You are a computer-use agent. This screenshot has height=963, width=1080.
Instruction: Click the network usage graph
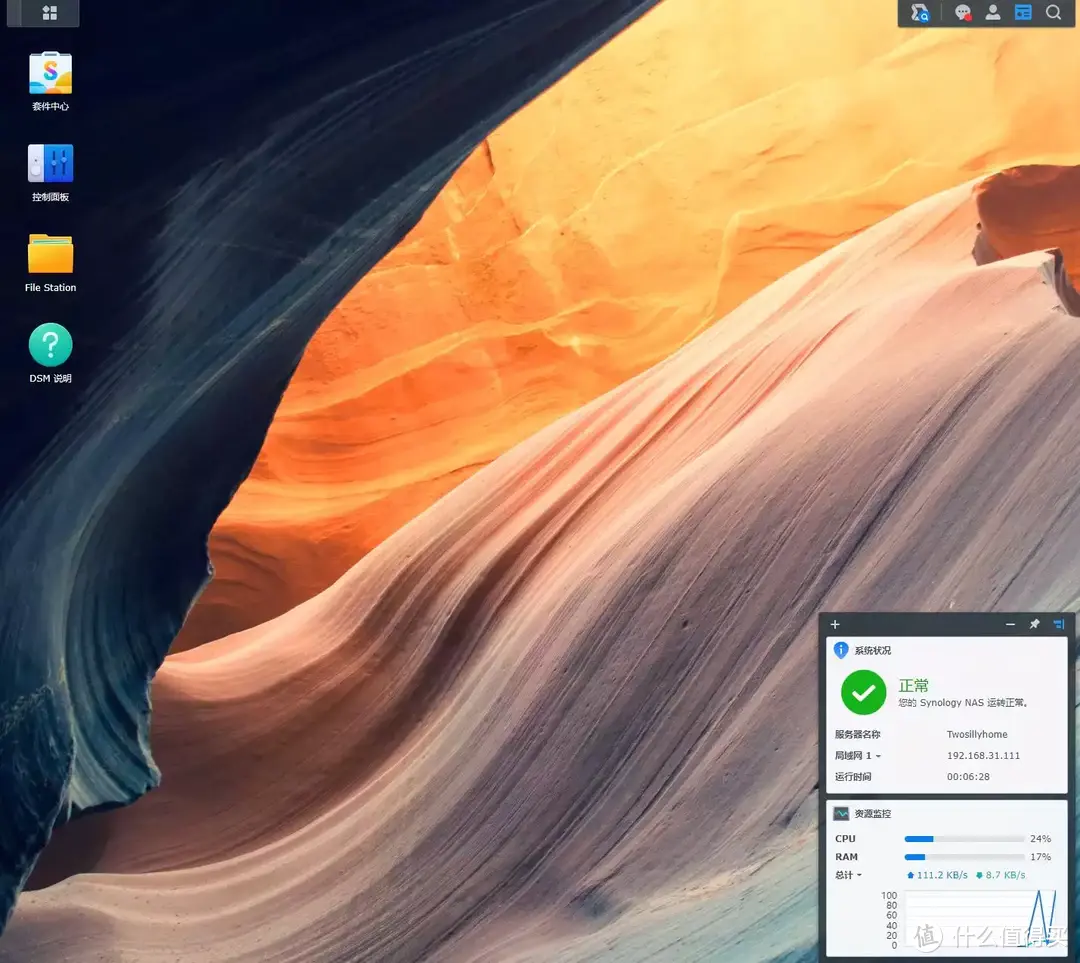tap(980, 919)
